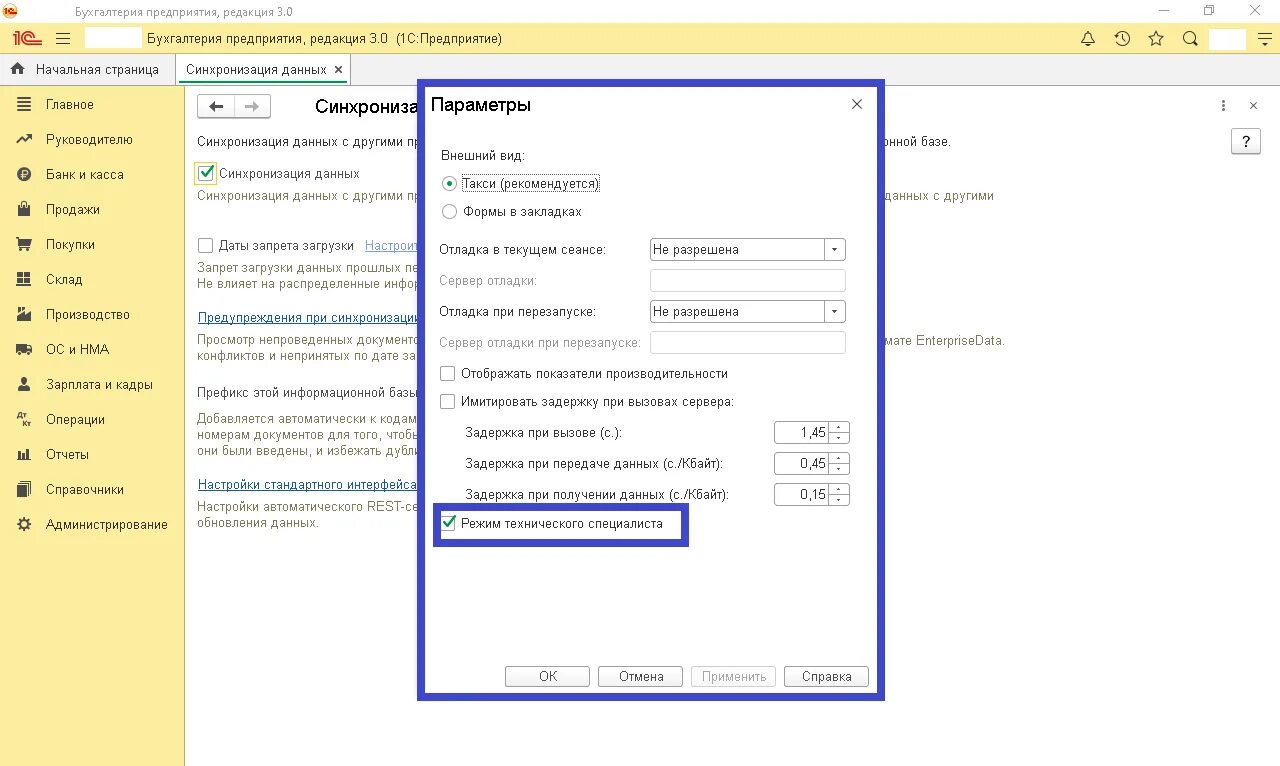The width and height of the screenshot is (1280, 766).
Task: Click OK in Параметры dialog
Action: [x=548, y=677]
